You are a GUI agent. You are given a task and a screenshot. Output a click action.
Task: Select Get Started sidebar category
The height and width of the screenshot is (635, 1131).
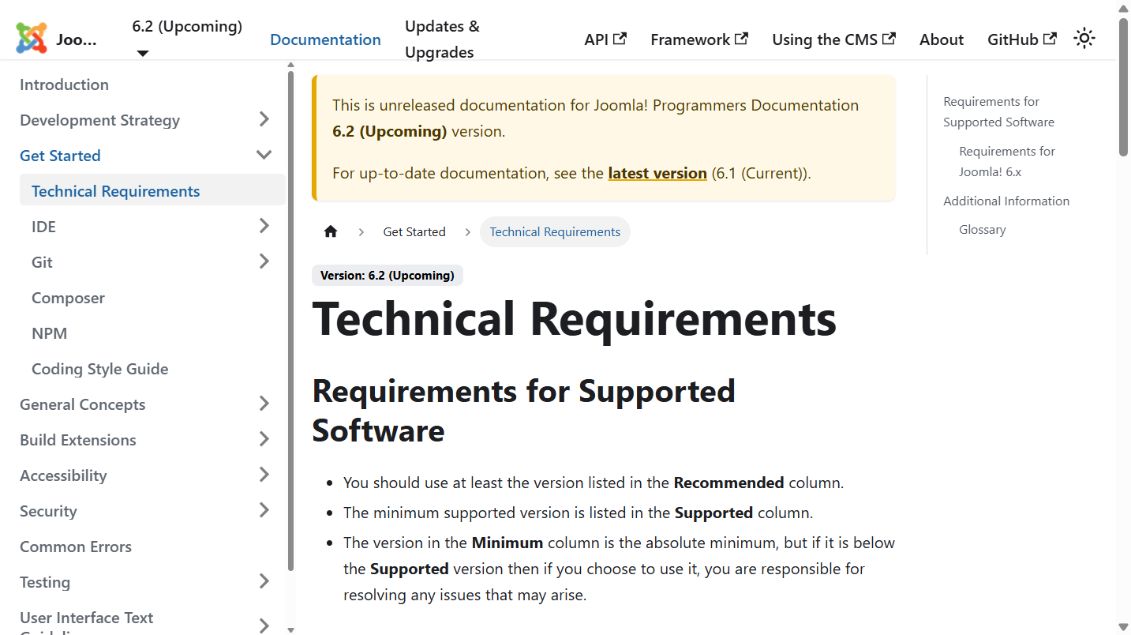tap(60, 155)
